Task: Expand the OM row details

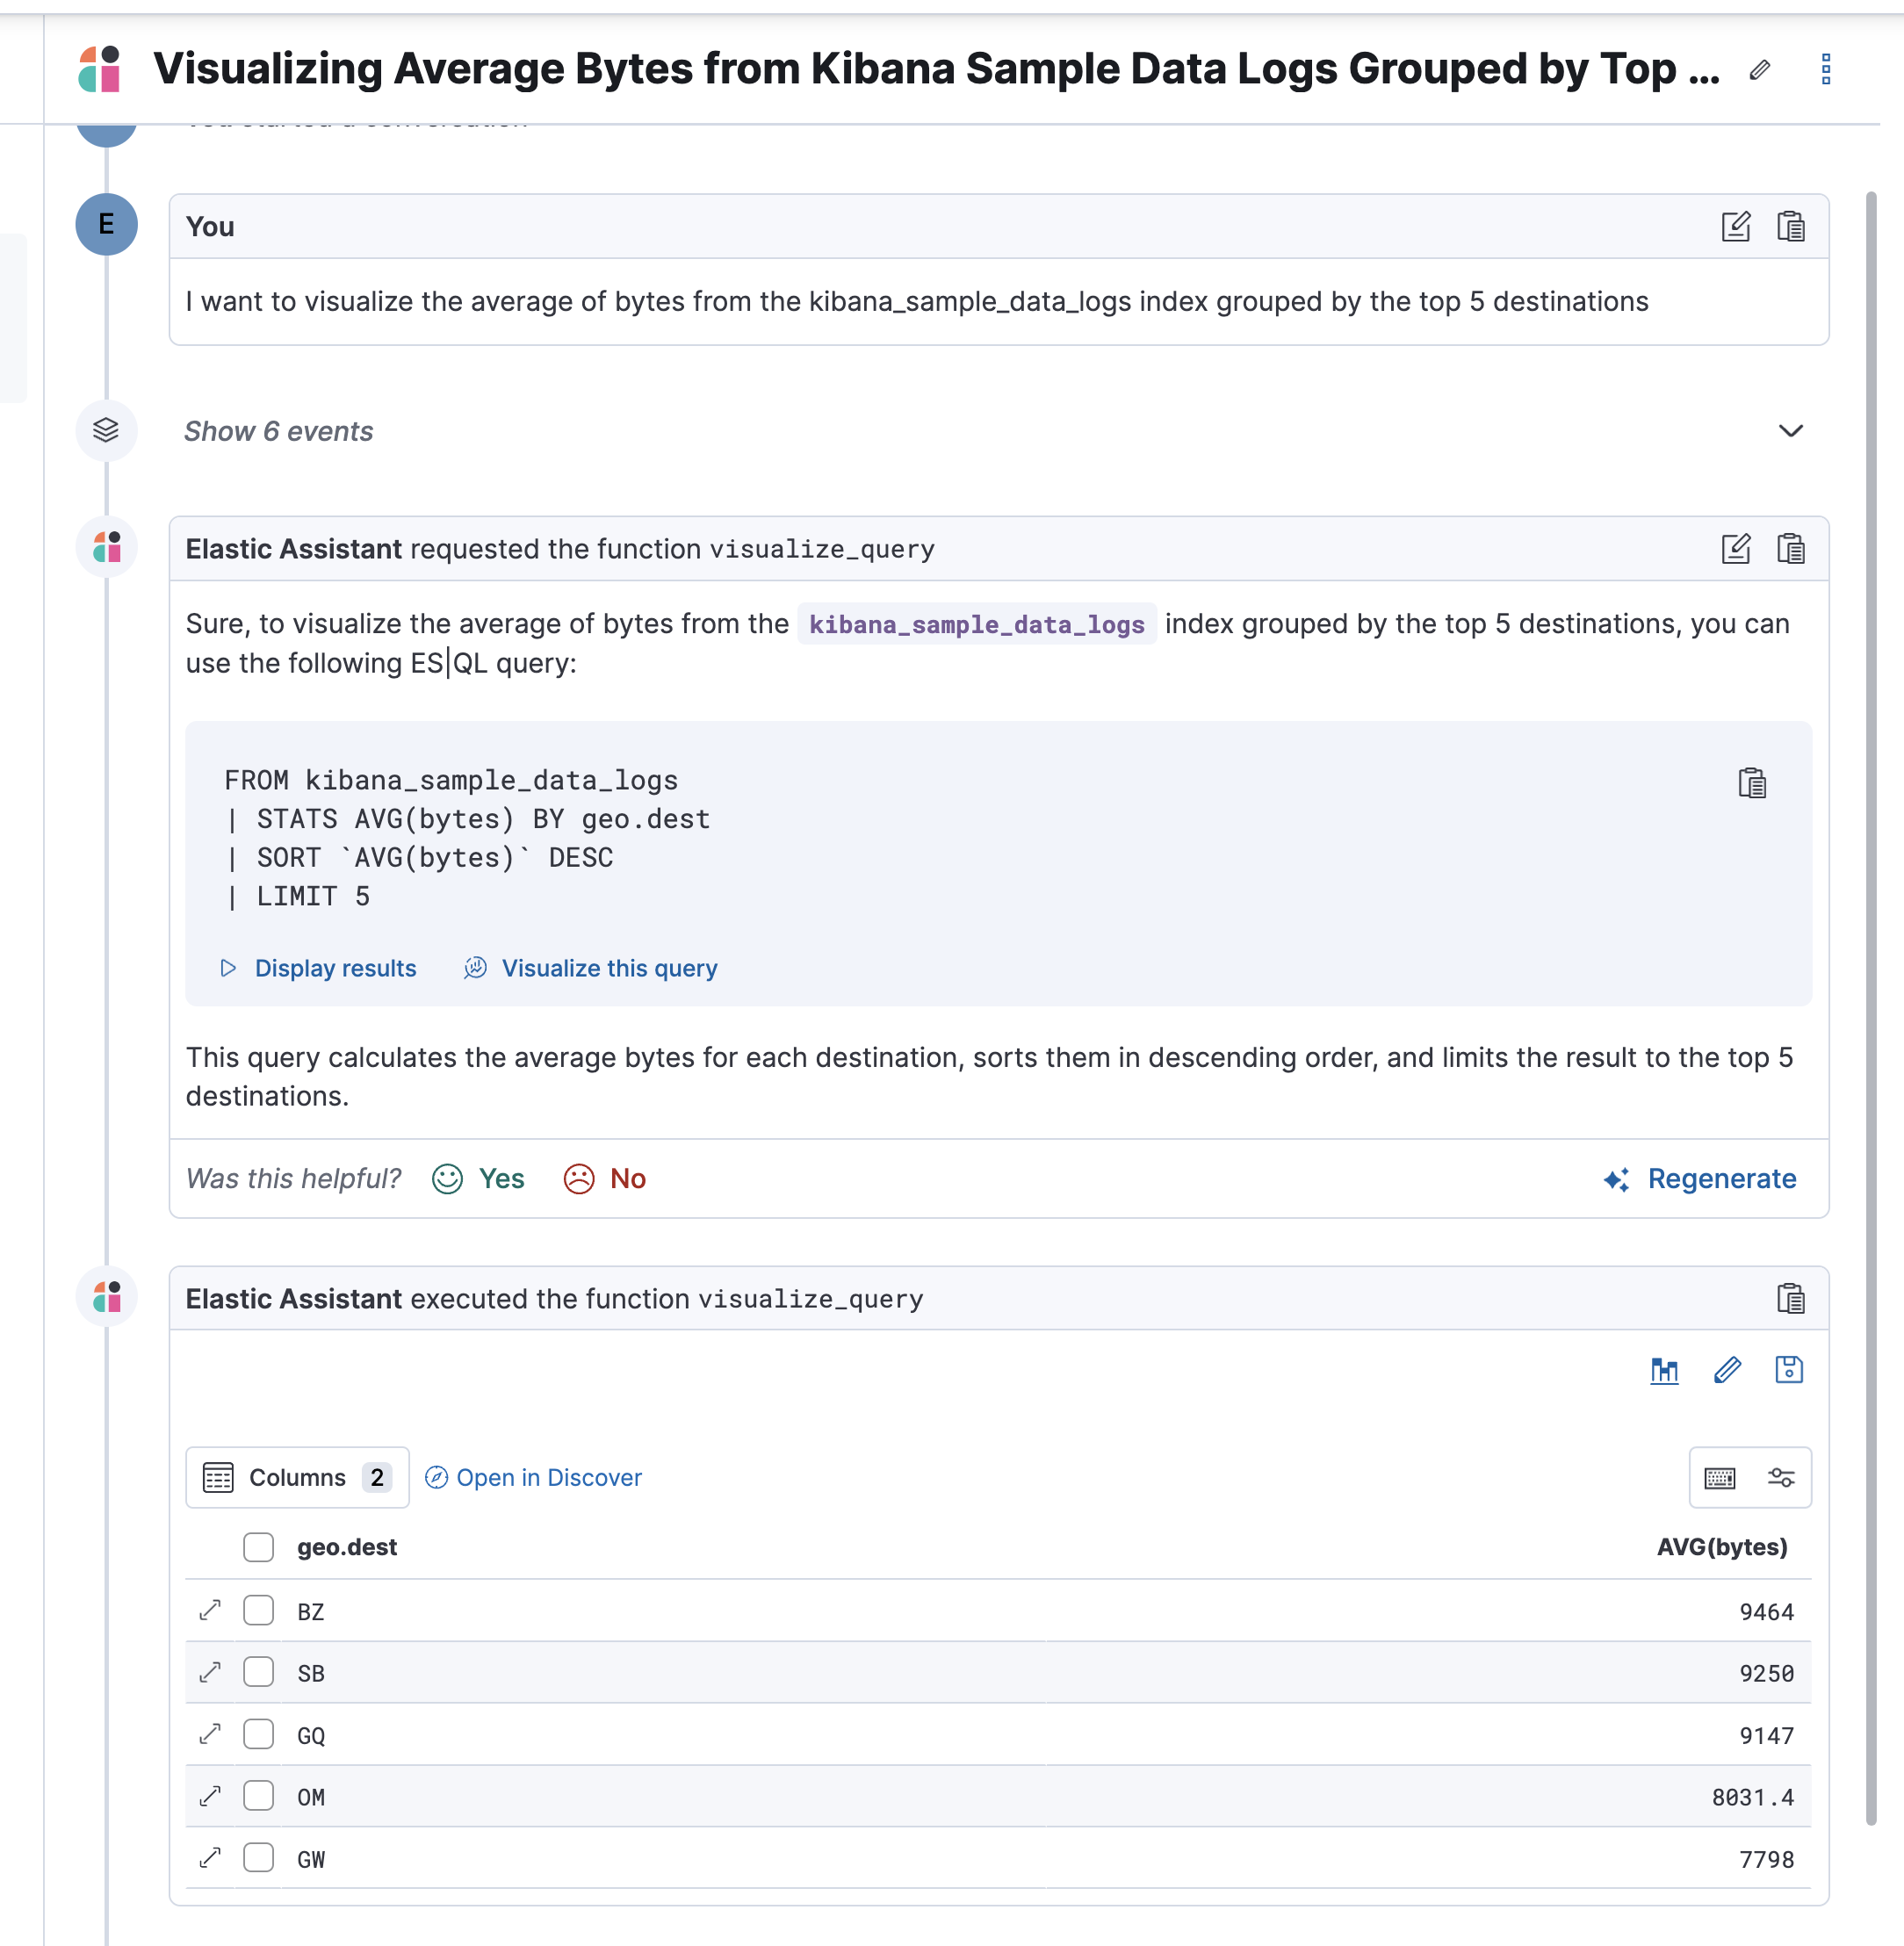Action: click(x=210, y=1796)
